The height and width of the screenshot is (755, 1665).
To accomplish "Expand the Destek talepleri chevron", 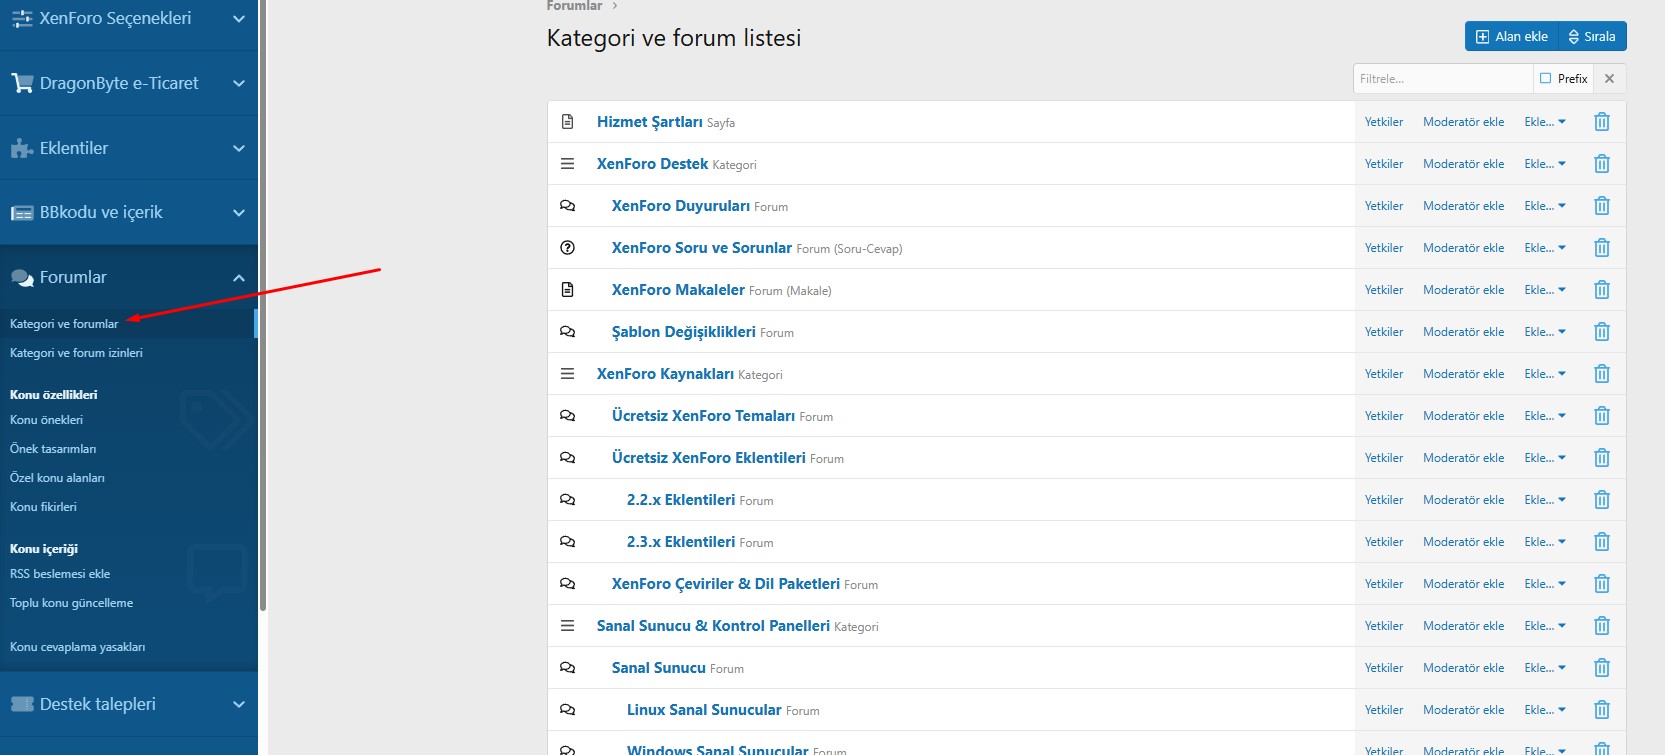I will point(239,705).
